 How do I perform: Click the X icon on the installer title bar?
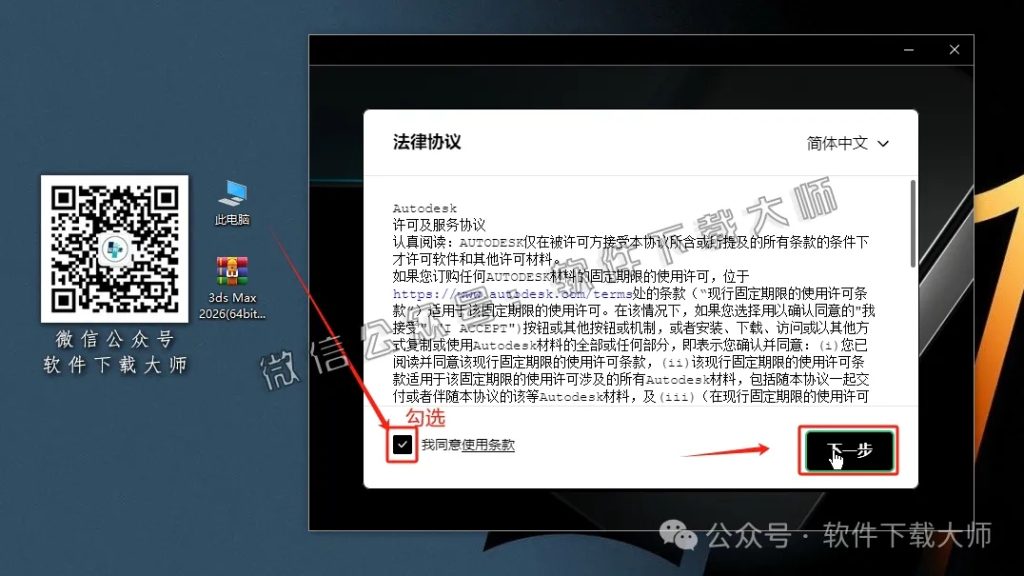tap(953, 49)
